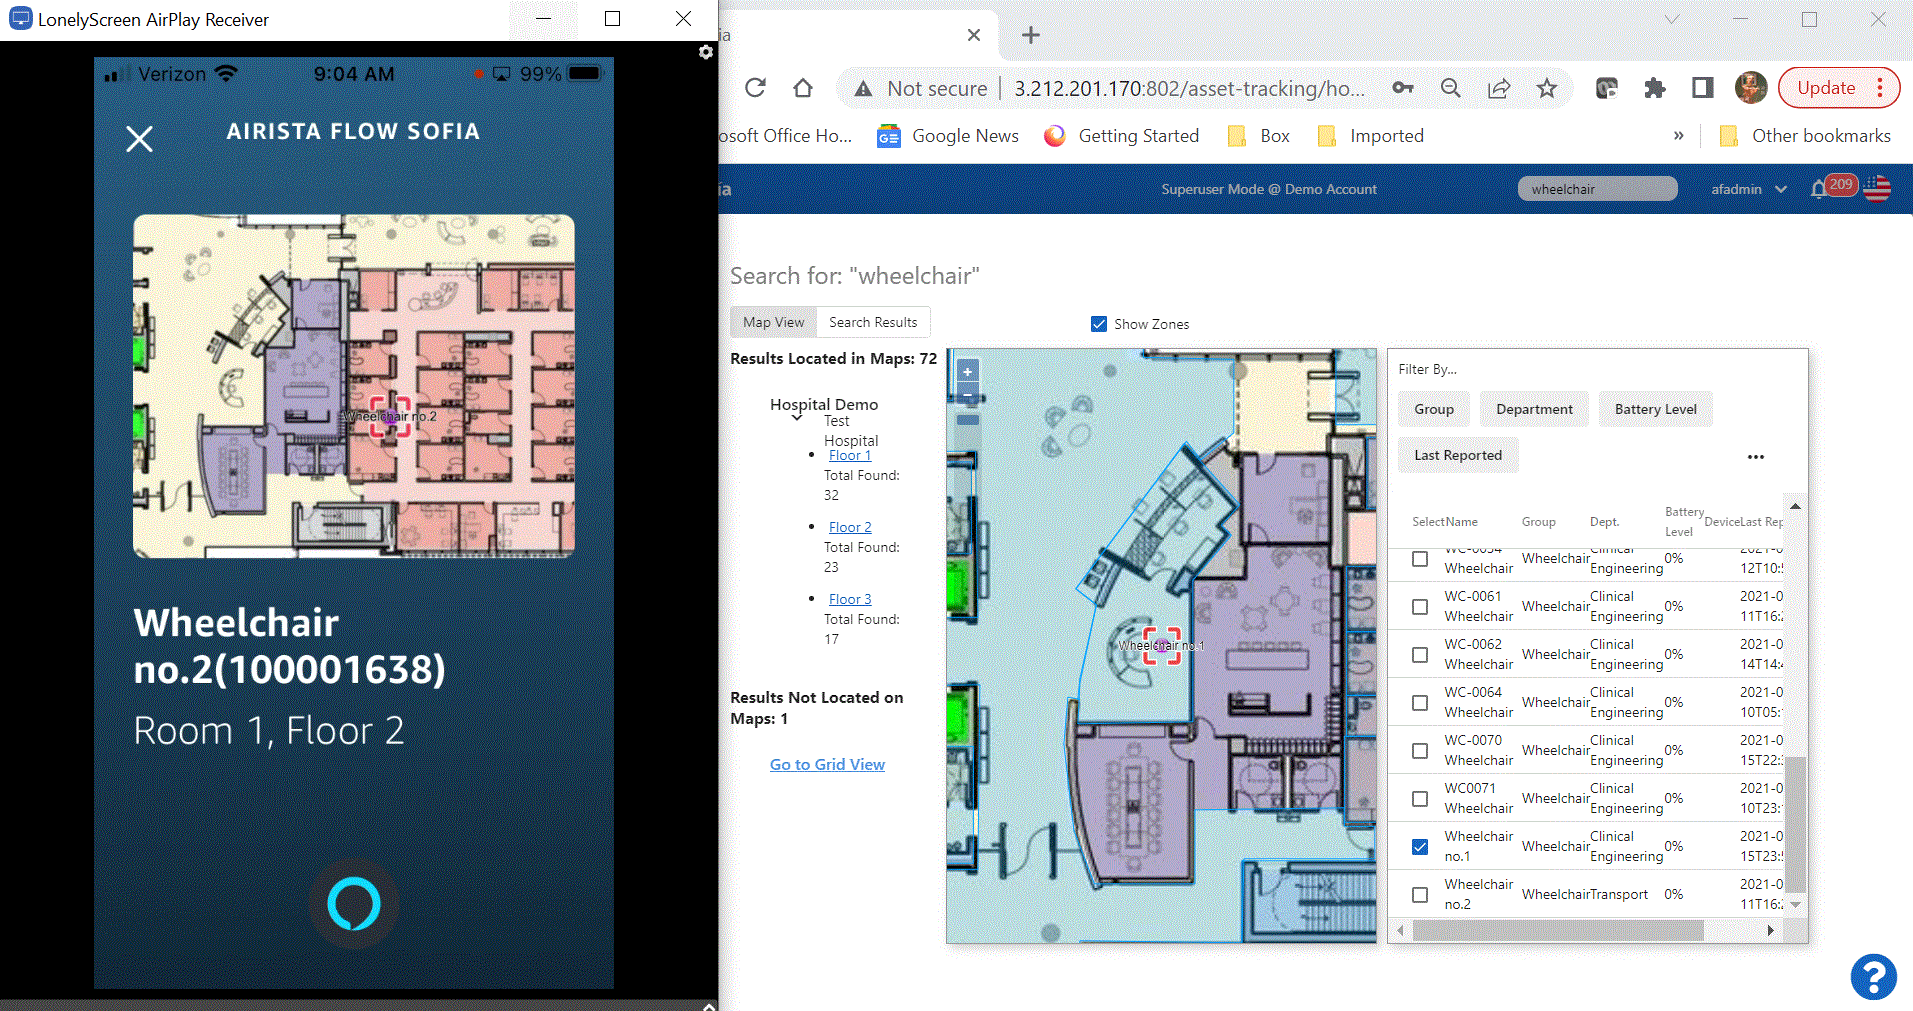Filter by Last Reported
The height and width of the screenshot is (1011, 1913).
1457,455
